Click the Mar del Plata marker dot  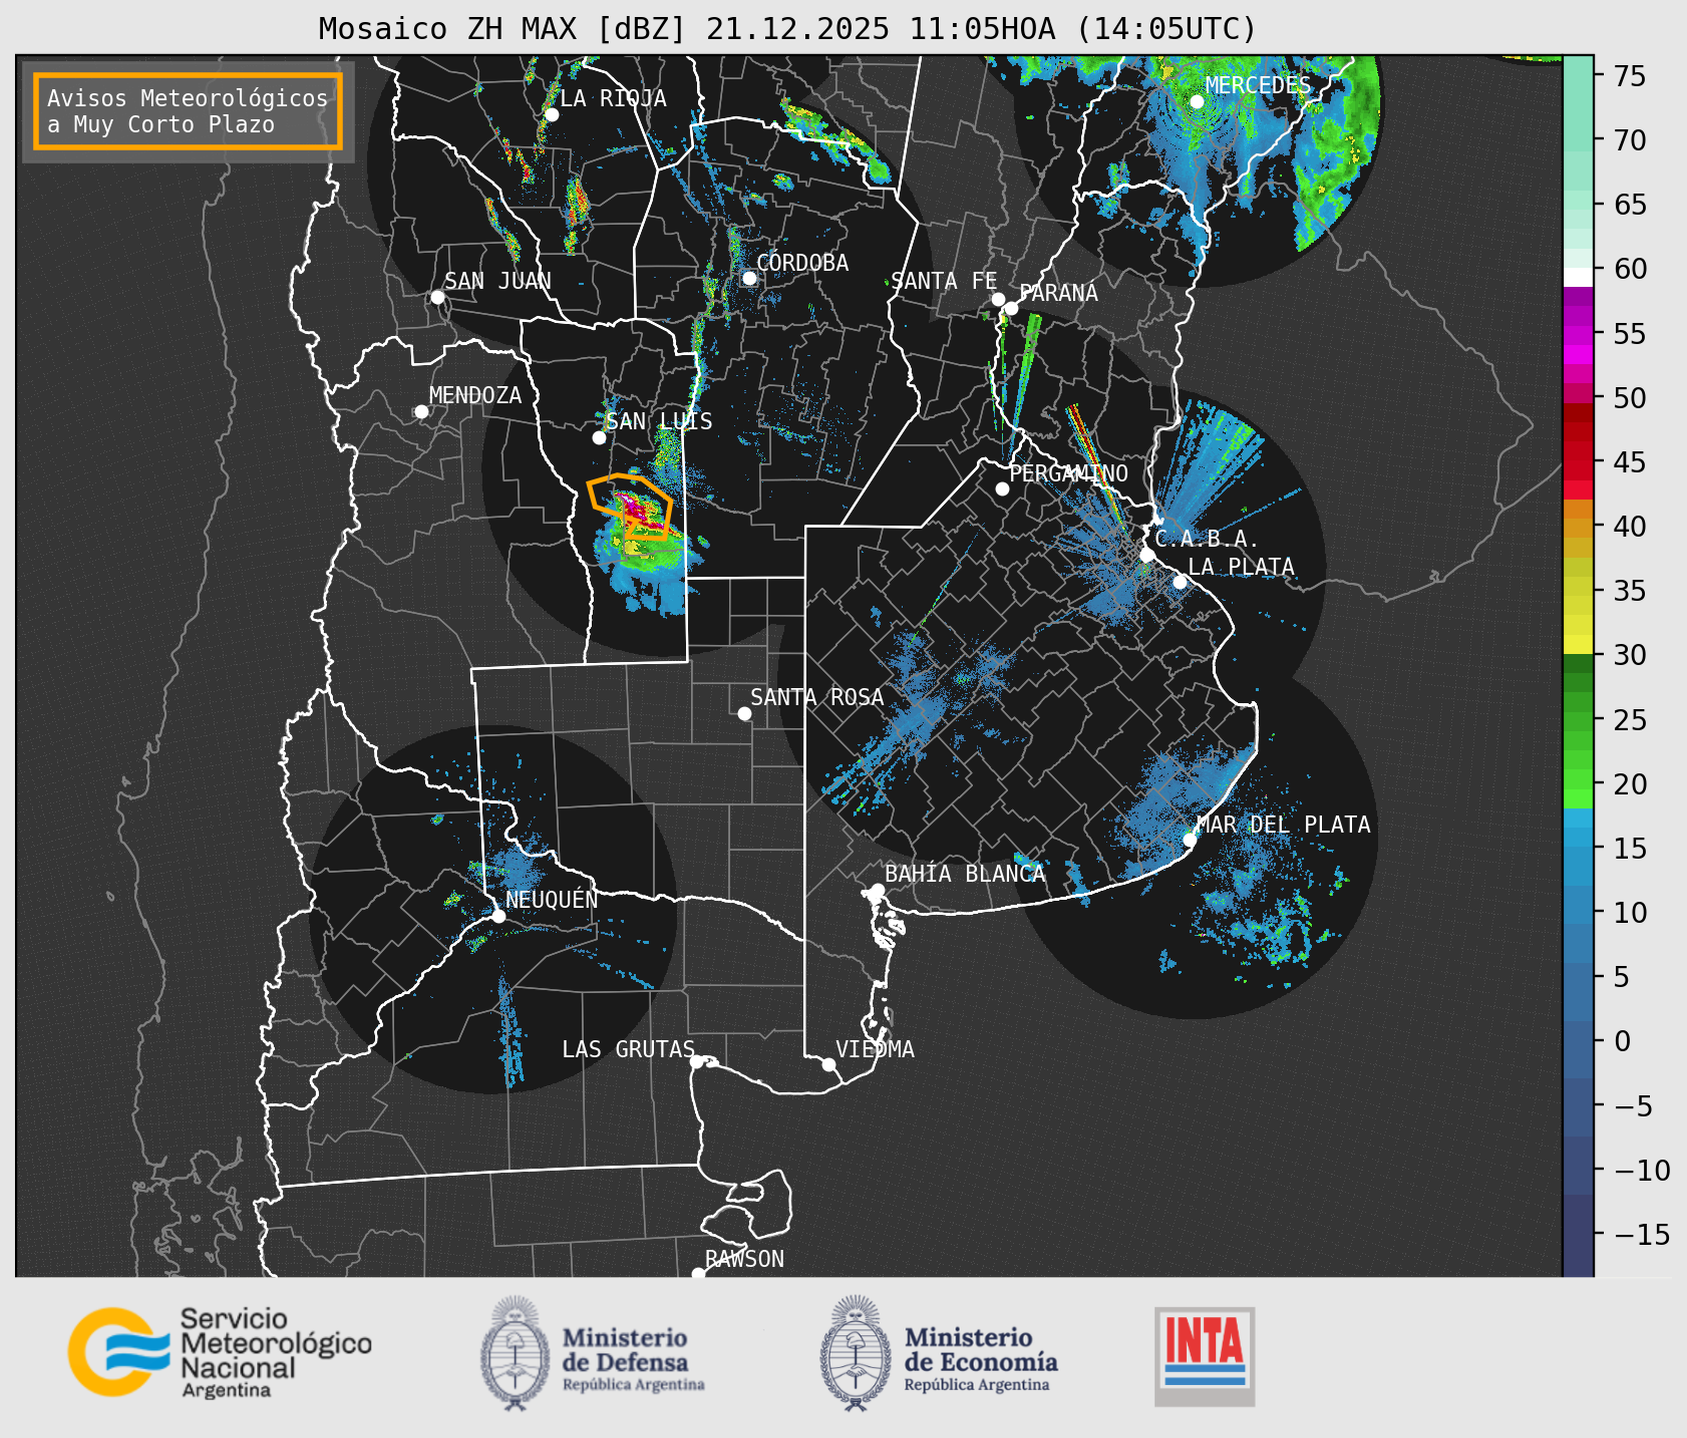[x=1189, y=839]
